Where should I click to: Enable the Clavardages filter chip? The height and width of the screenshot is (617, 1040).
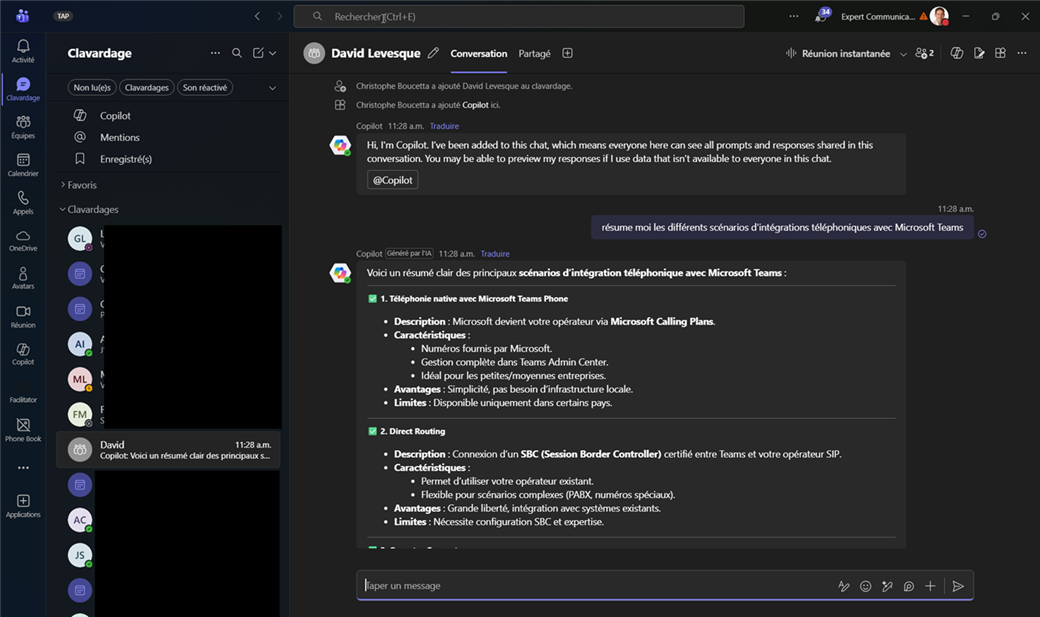(x=147, y=88)
